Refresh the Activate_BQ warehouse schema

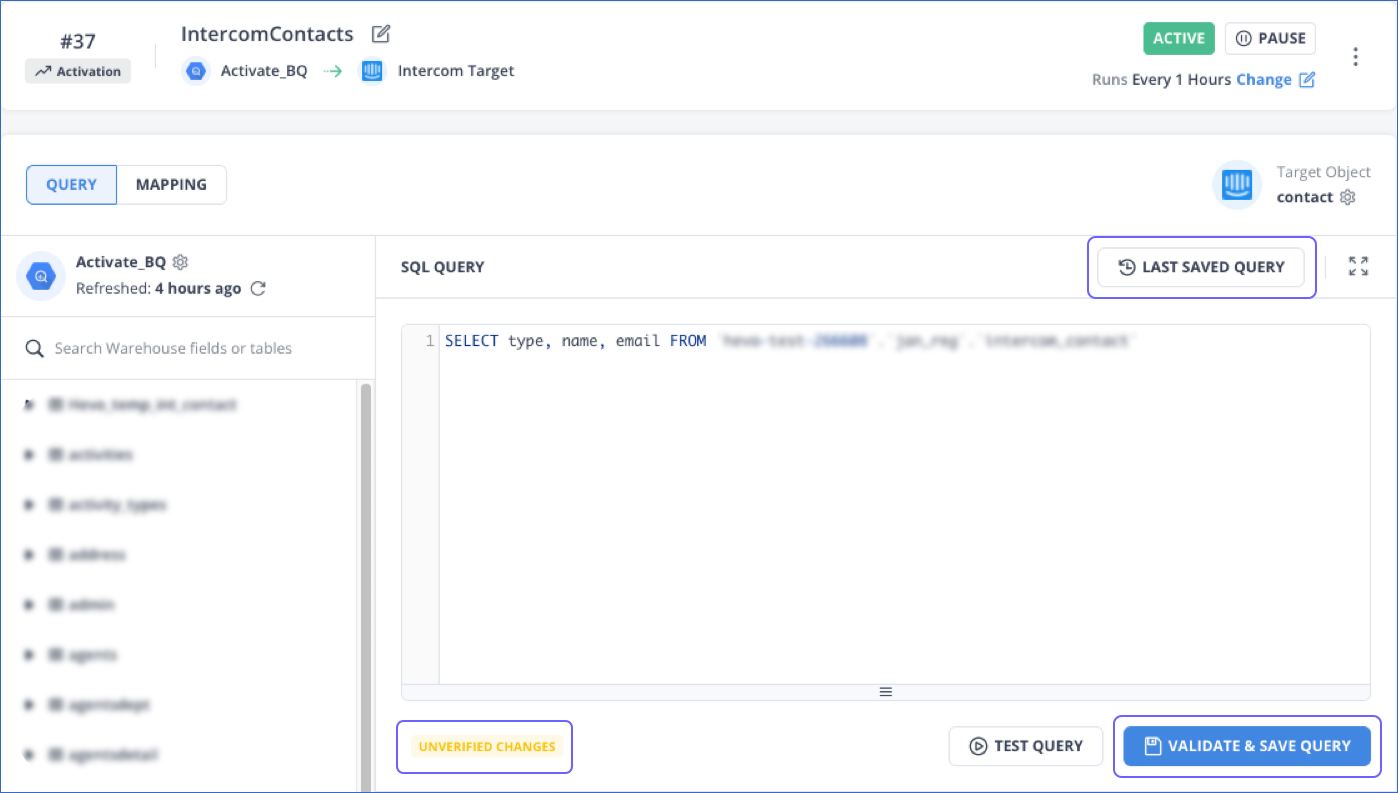pos(257,287)
